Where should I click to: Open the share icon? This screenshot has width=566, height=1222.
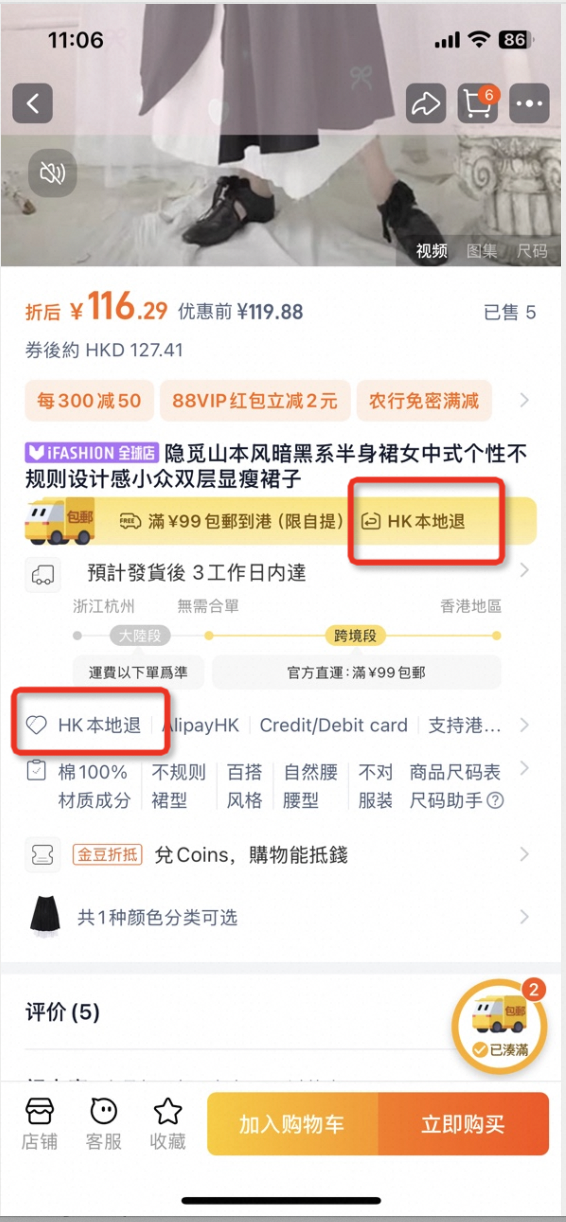click(425, 103)
